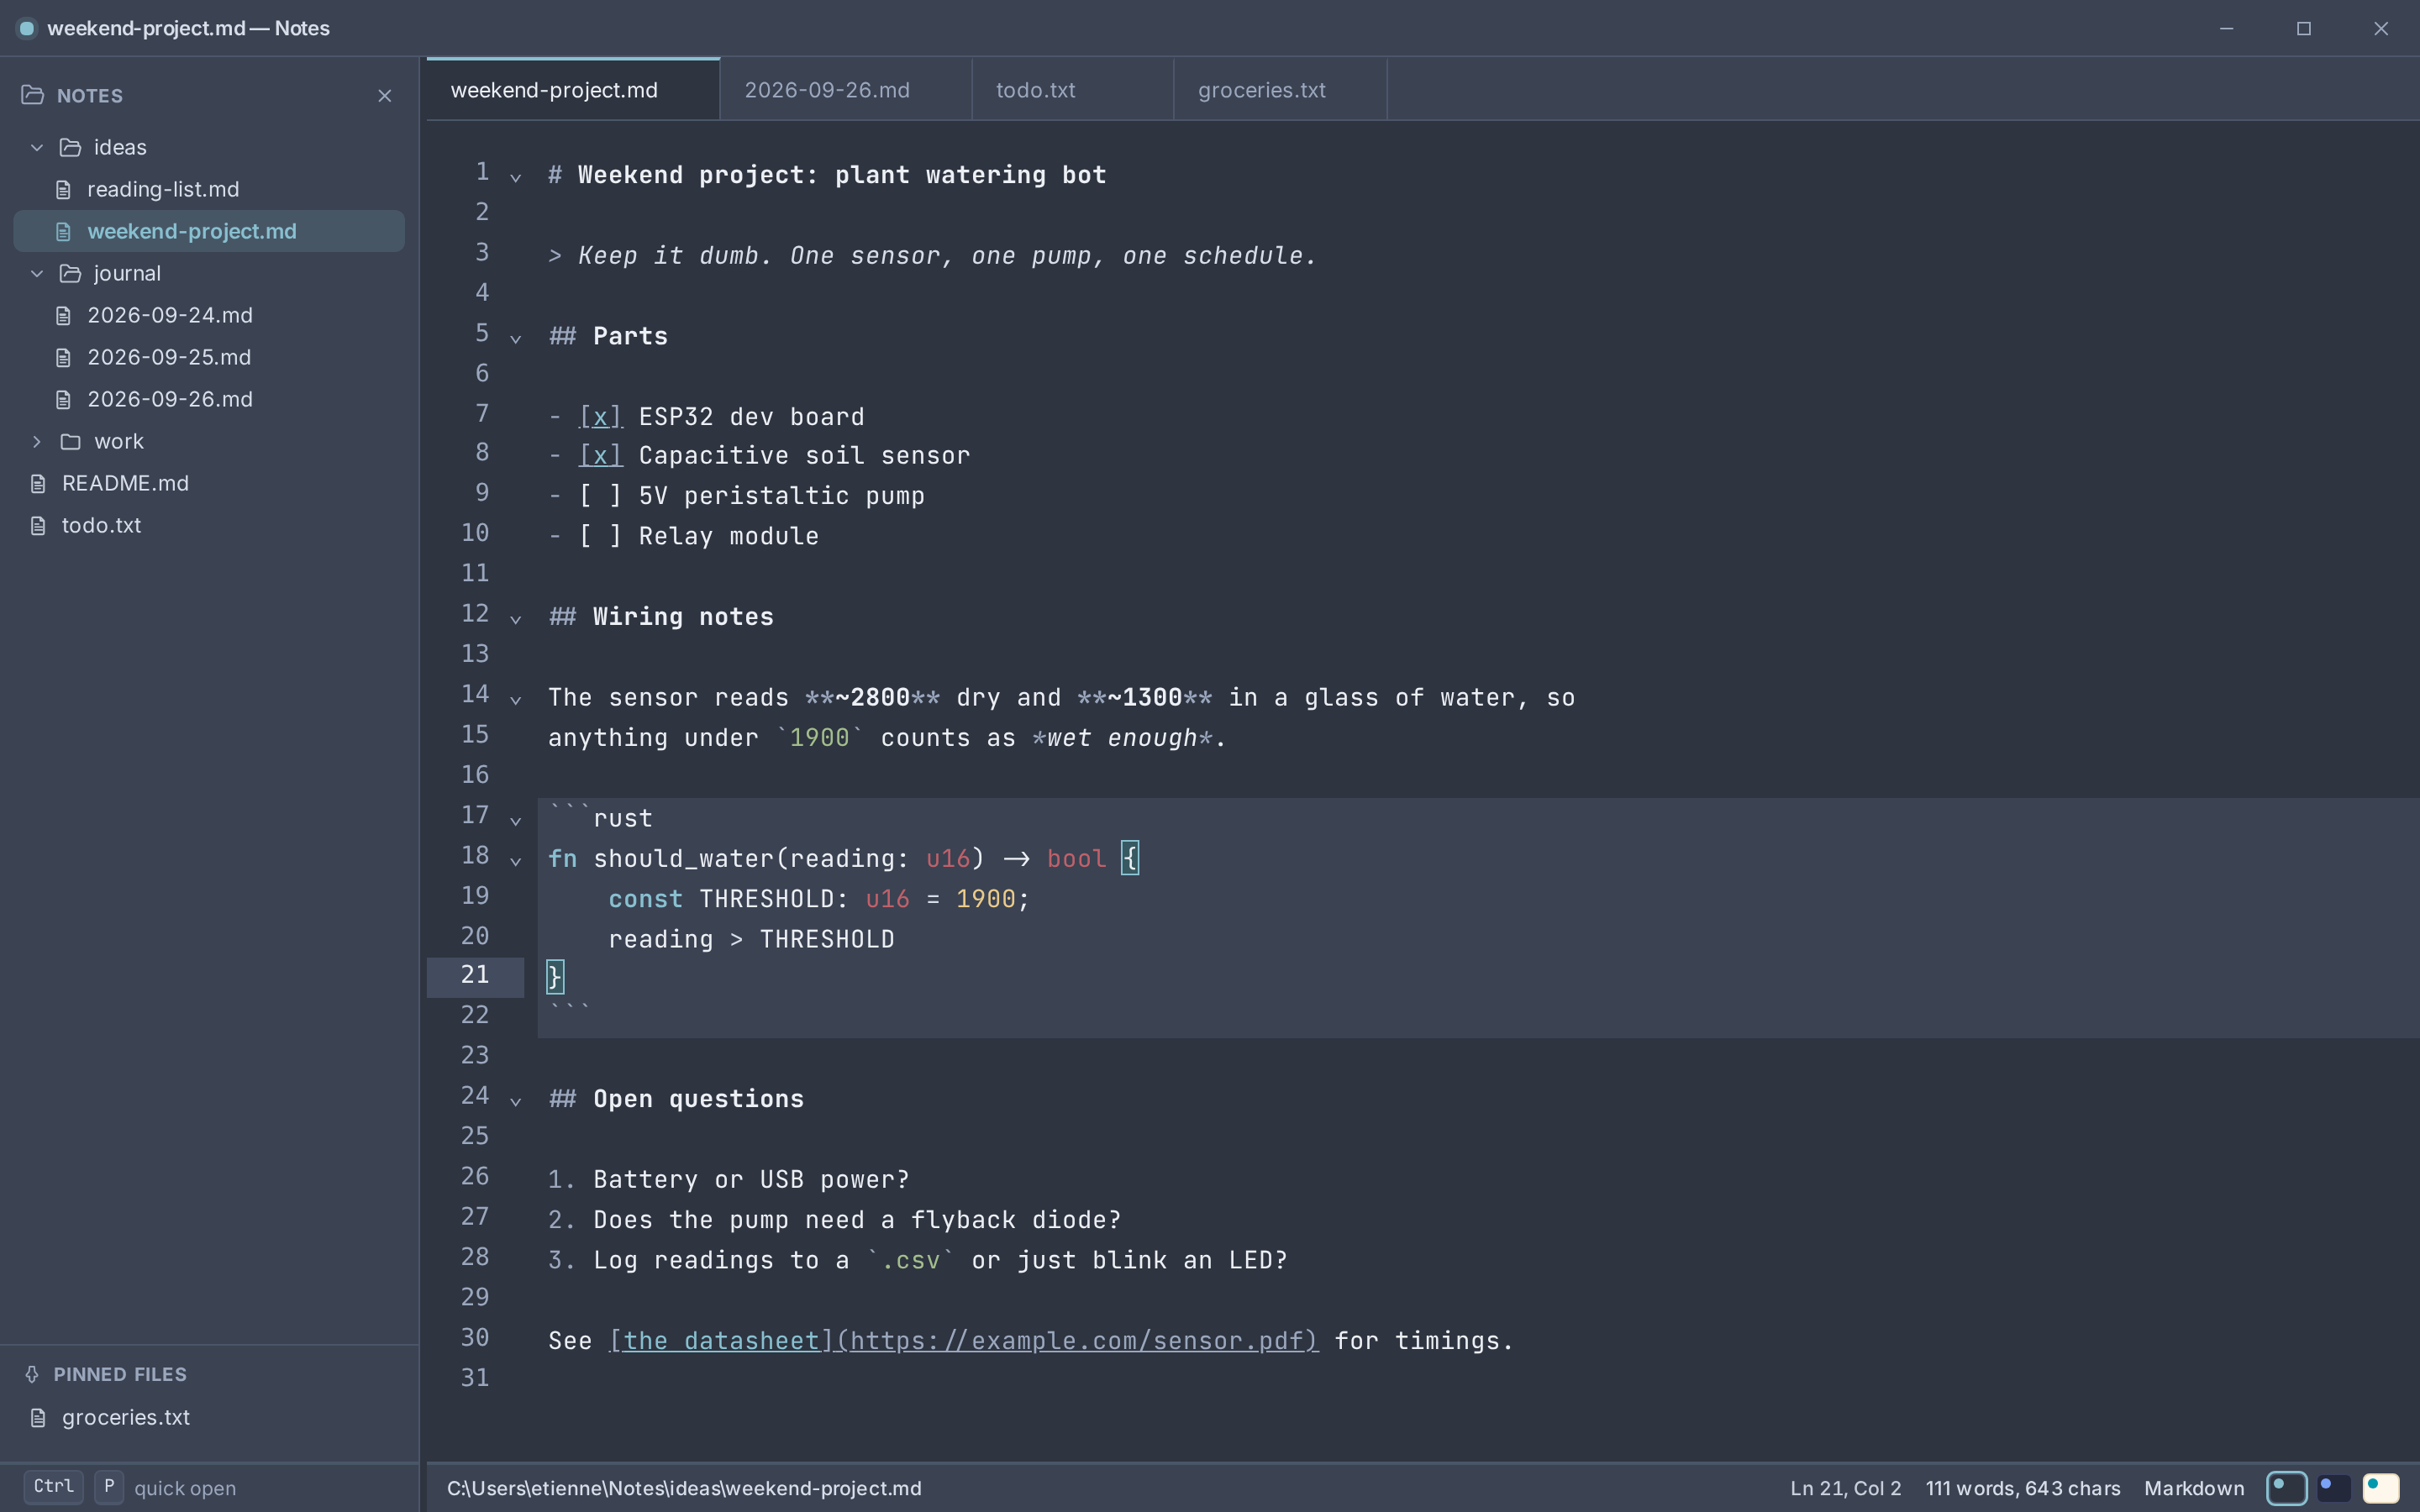
Task: Select the light cream theme swatch
Action: [2381, 1488]
